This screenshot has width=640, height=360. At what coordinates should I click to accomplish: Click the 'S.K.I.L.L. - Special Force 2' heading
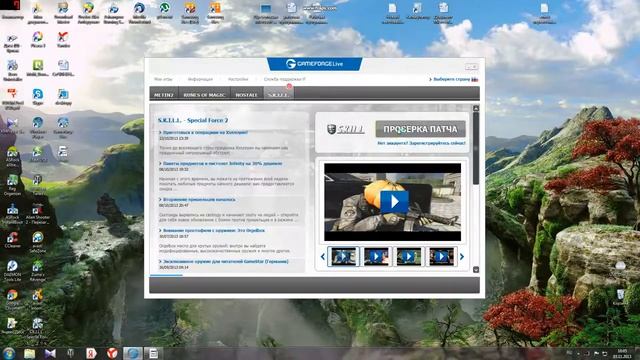pos(193,120)
